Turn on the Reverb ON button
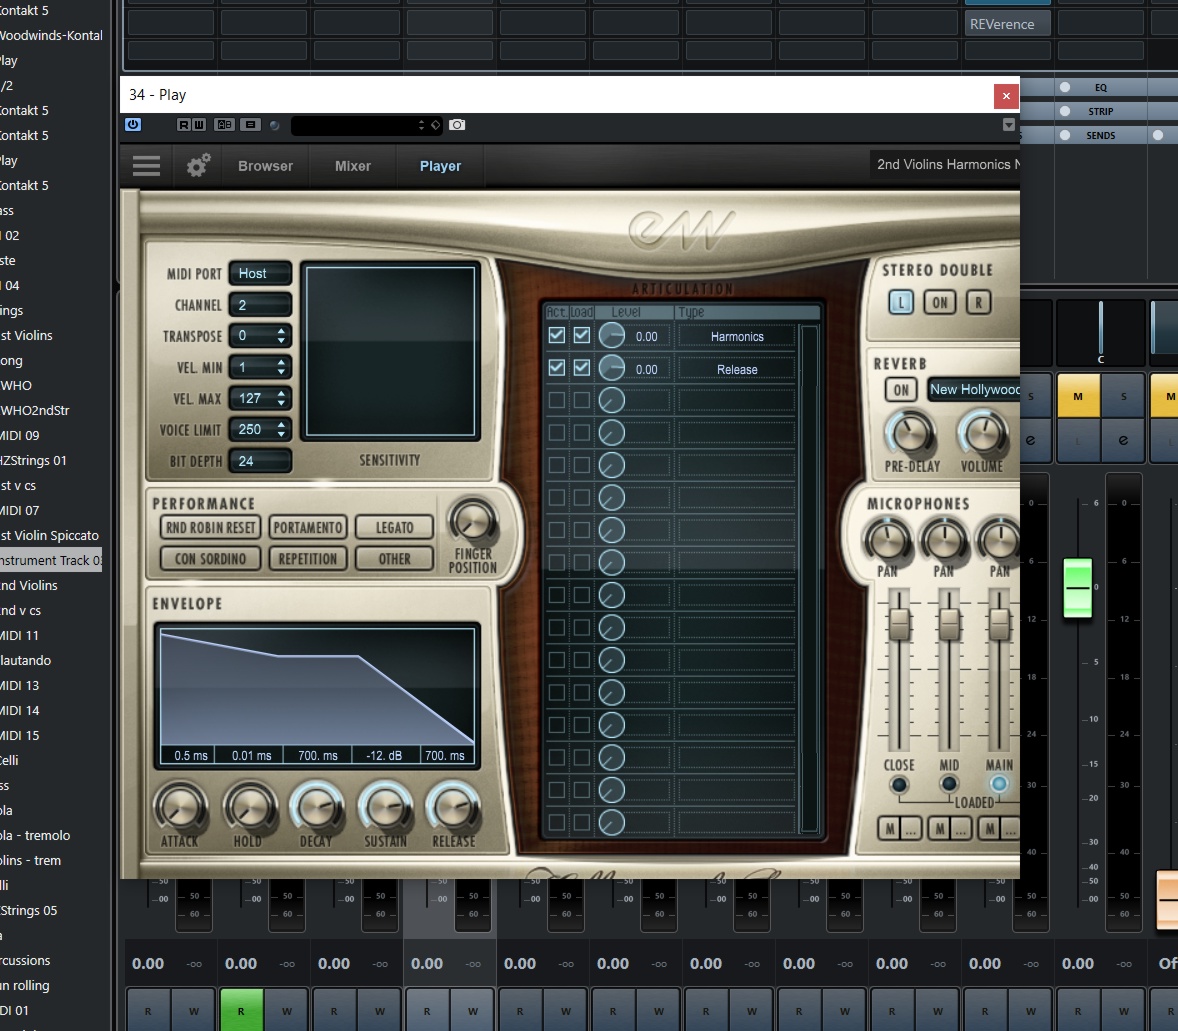The width and height of the screenshot is (1178, 1031). click(x=901, y=390)
